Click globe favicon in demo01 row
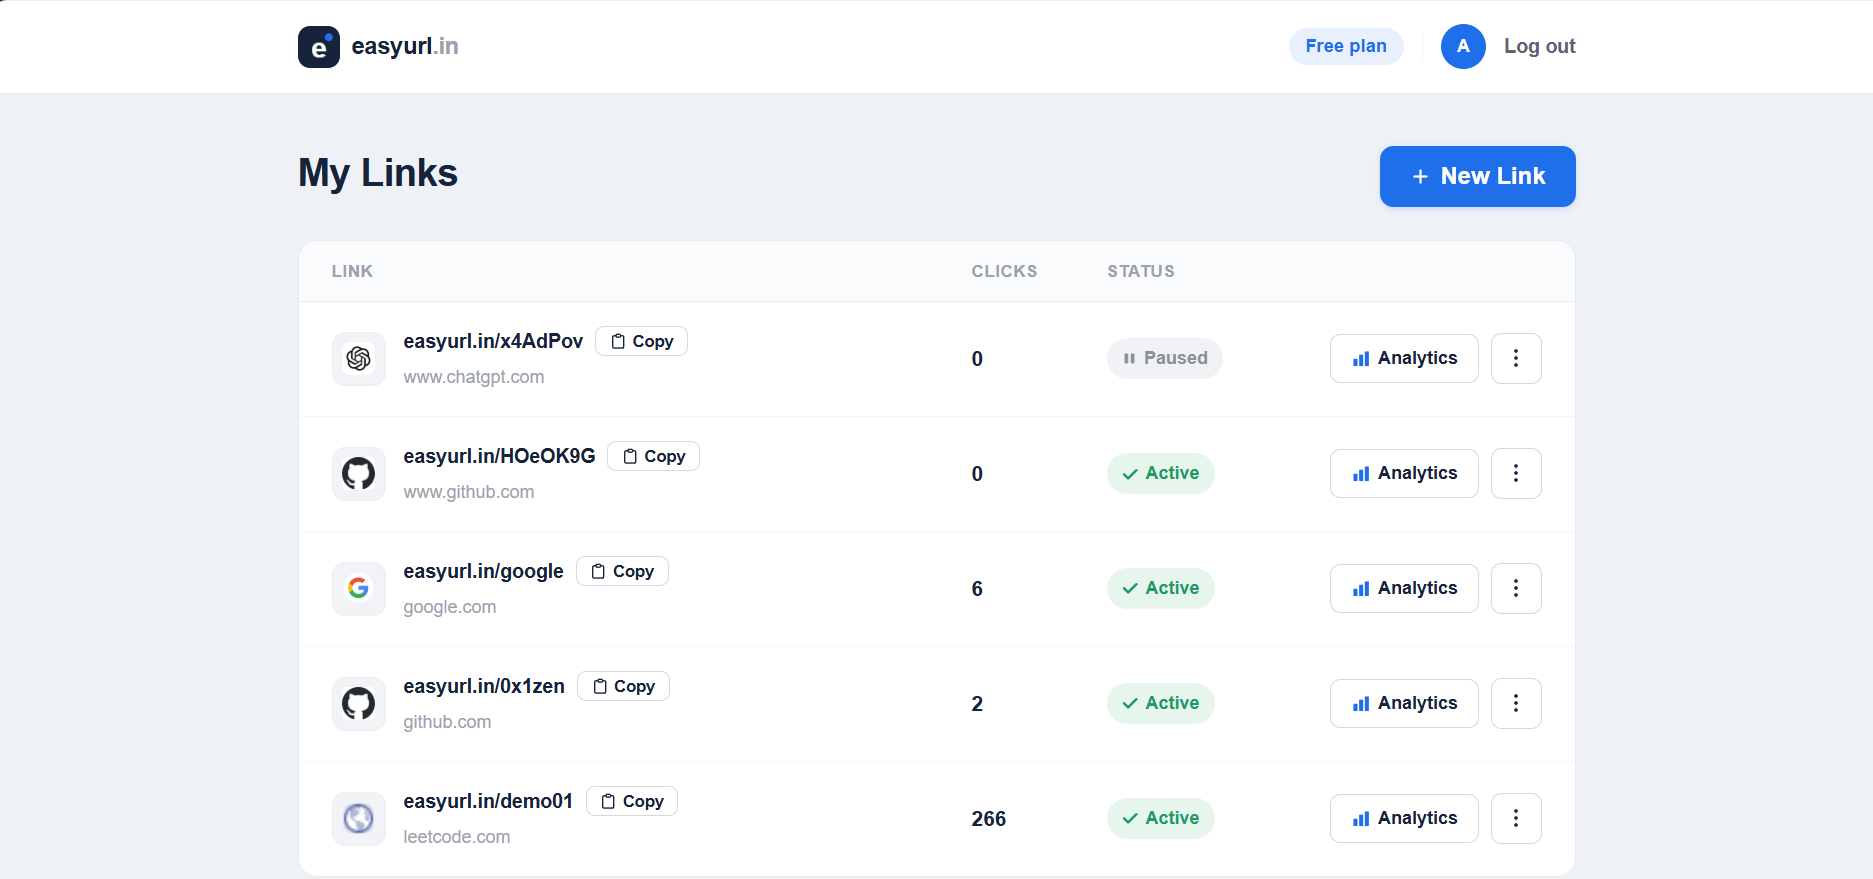The width and height of the screenshot is (1873, 879). click(358, 819)
